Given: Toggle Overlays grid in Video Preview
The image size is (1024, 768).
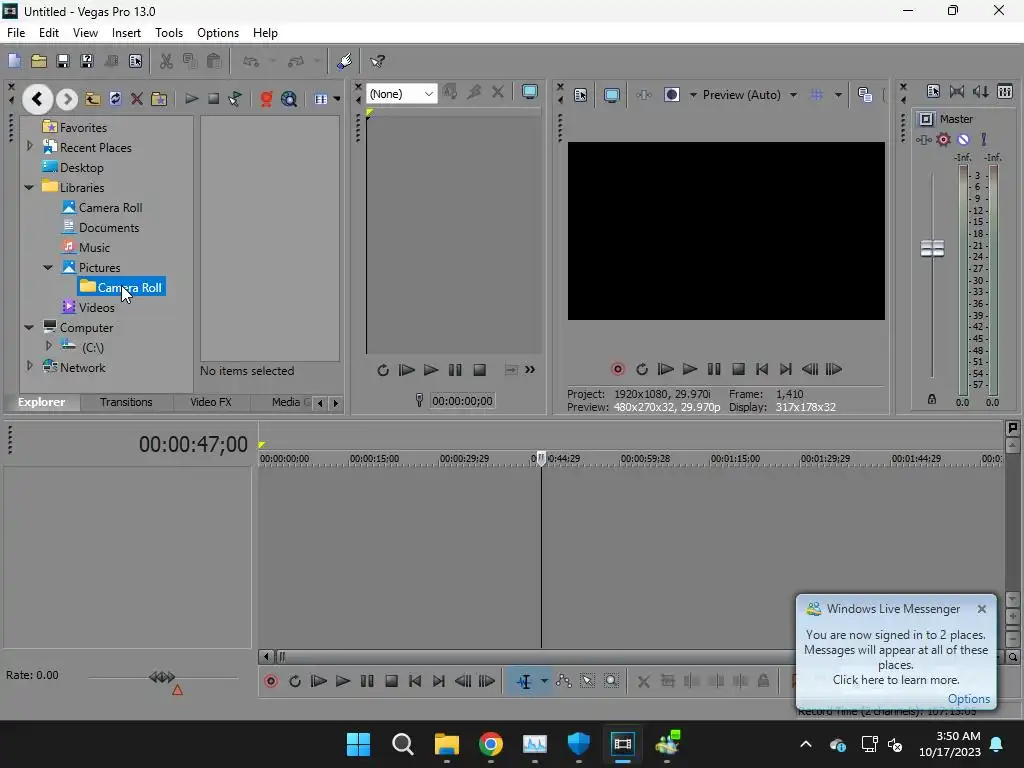Looking at the screenshot, I should coord(816,95).
